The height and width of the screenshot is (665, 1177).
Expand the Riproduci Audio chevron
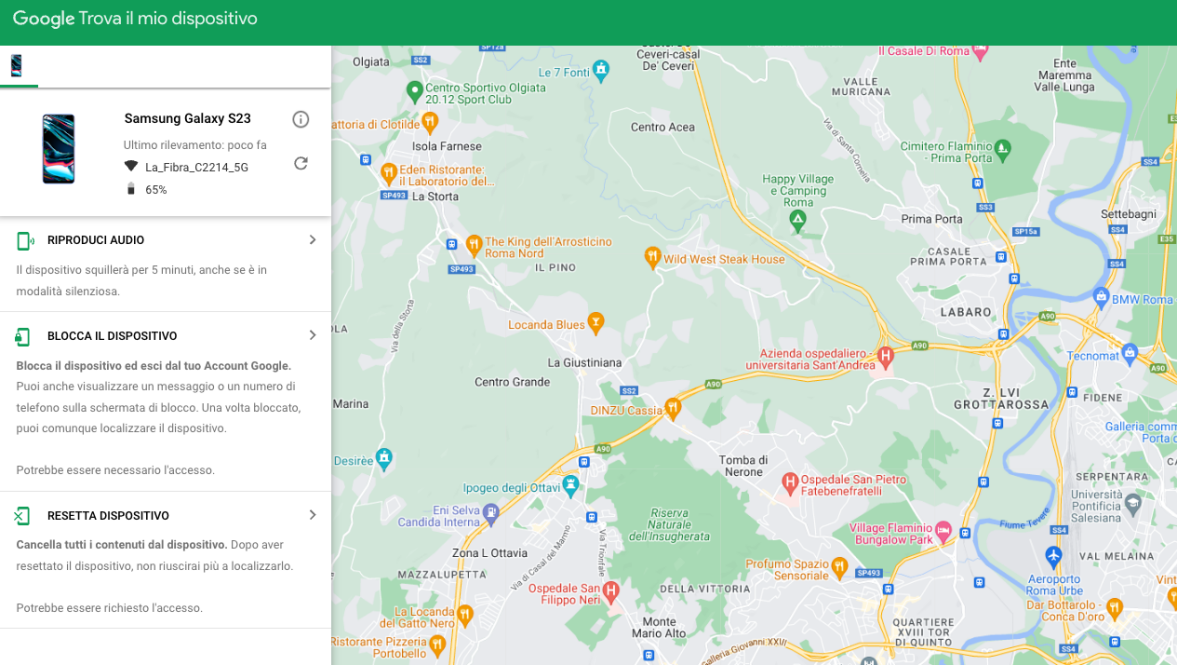pos(312,240)
